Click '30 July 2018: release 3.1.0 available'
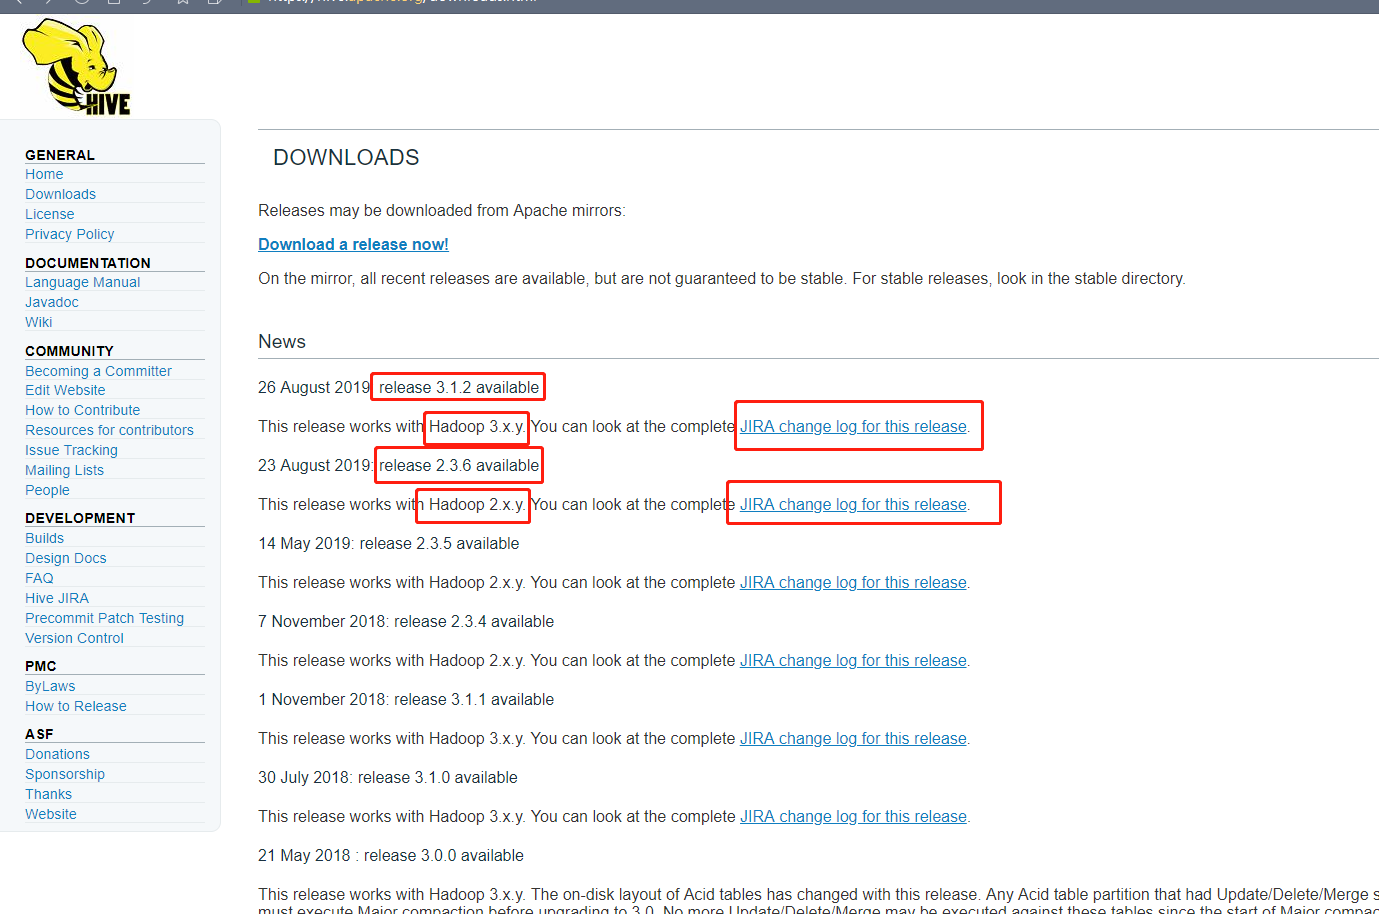1379x914 pixels. (x=388, y=777)
